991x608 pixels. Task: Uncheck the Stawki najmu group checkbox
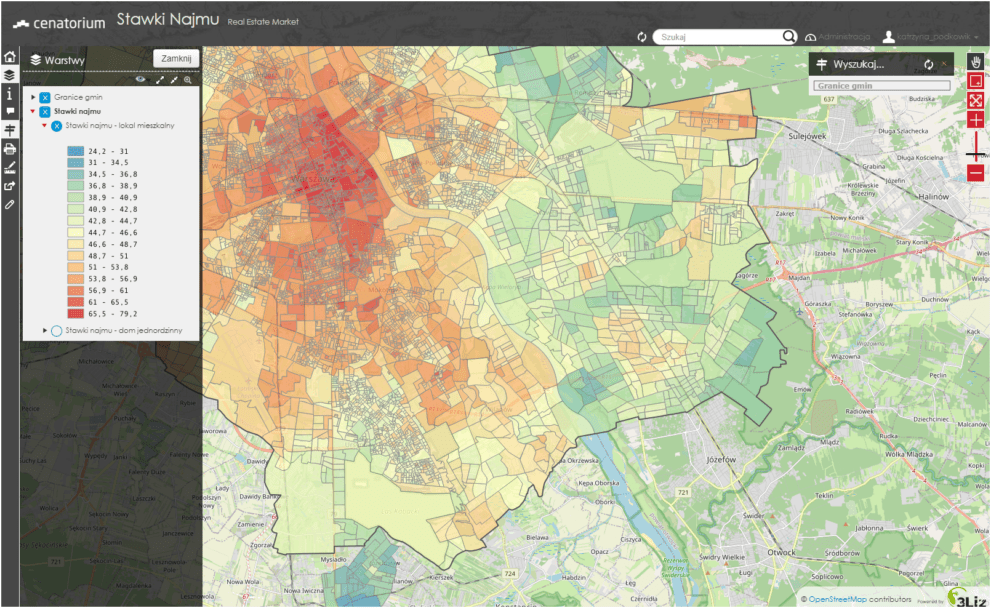[45, 112]
